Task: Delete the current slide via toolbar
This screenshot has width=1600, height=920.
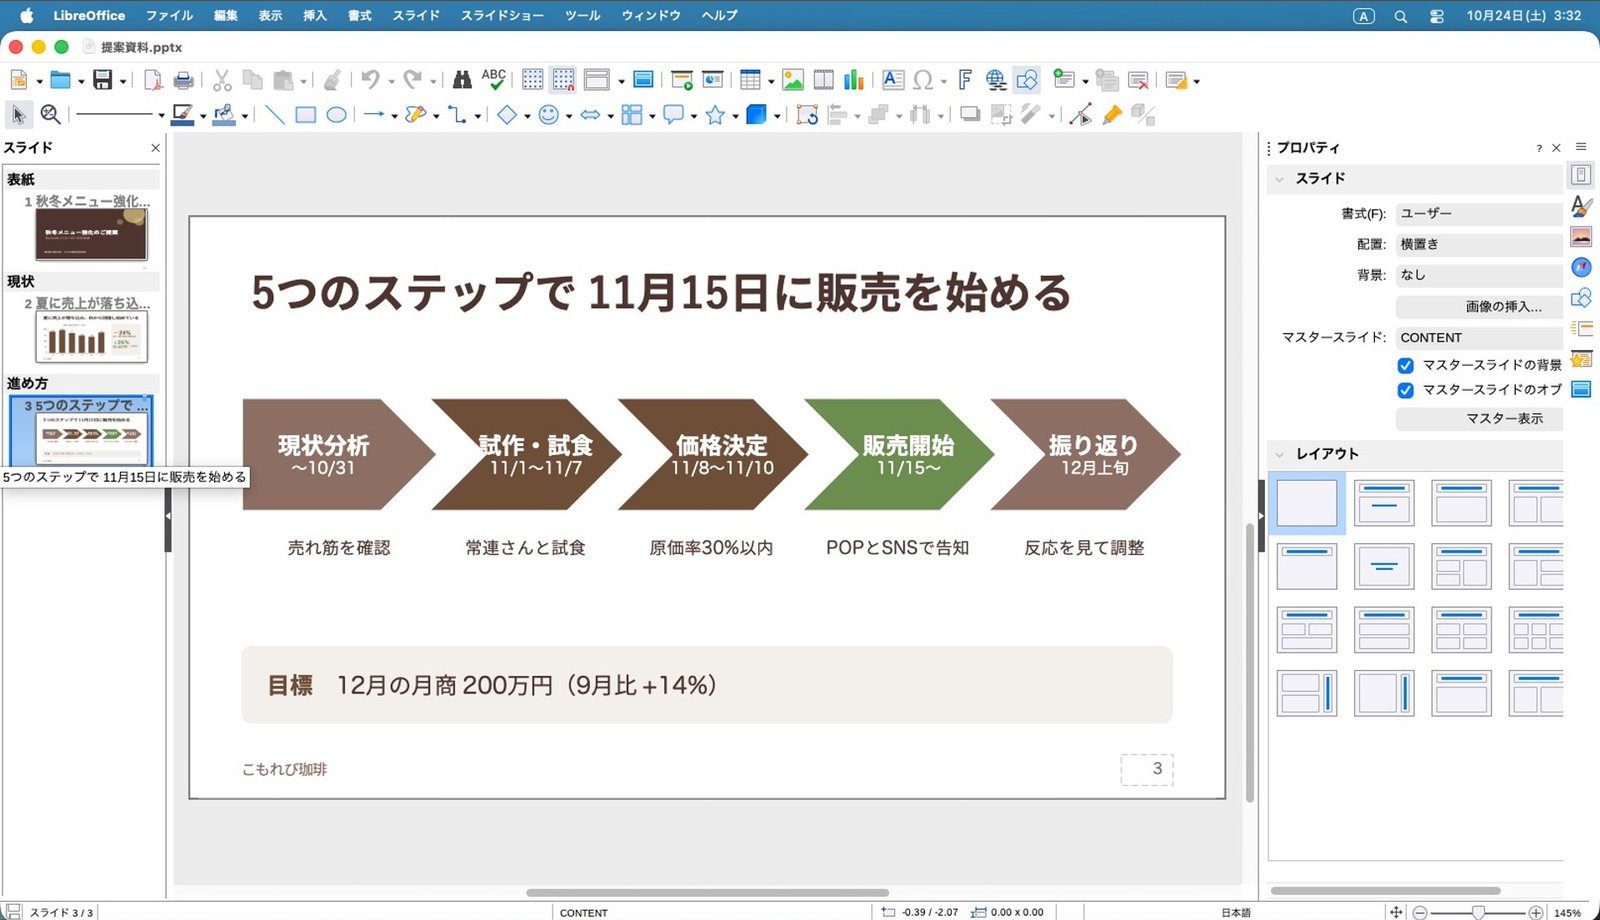Action: [1138, 80]
